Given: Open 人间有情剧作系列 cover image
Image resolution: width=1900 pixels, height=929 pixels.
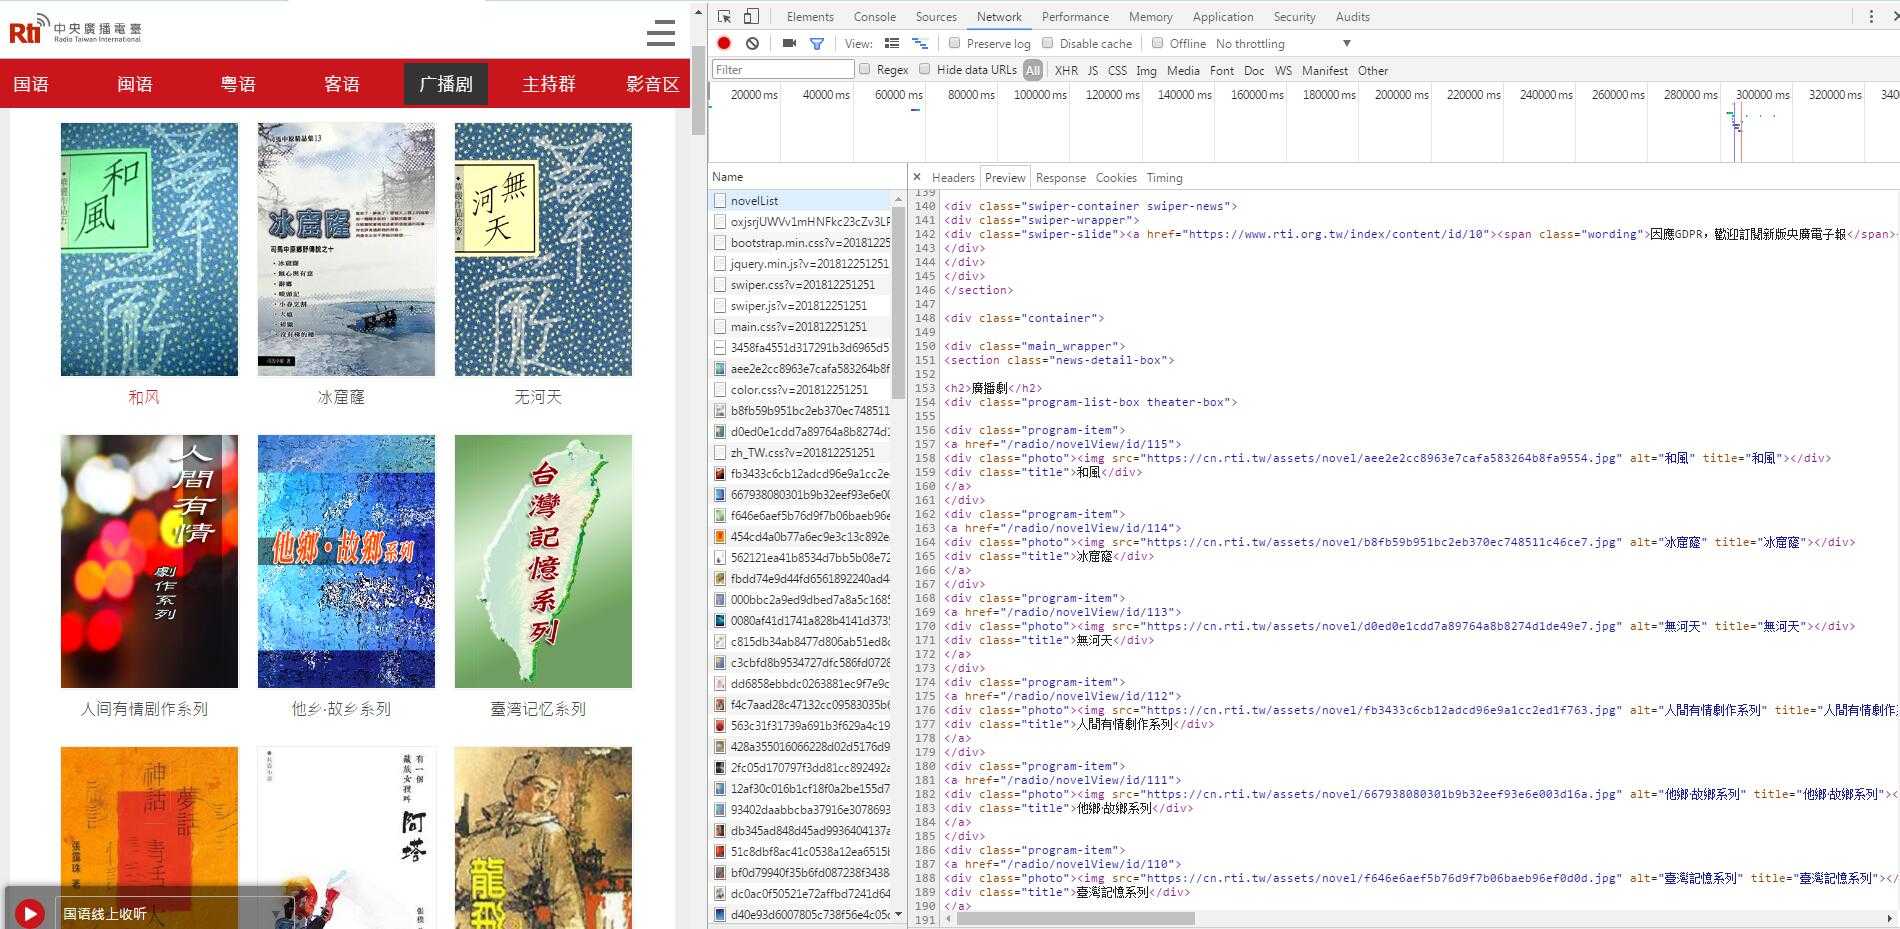Looking at the screenshot, I should (149, 561).
